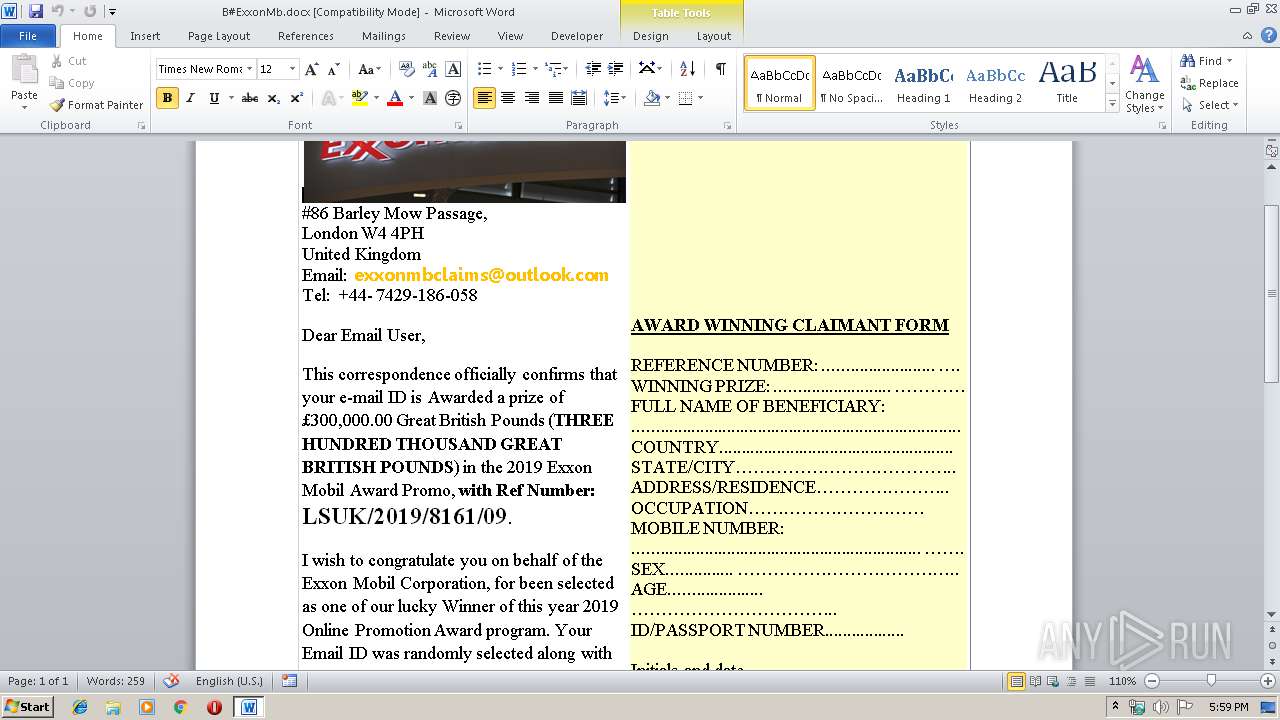Click the Increase Indent icon
The image size is (1280, 720).
(616, 69)
